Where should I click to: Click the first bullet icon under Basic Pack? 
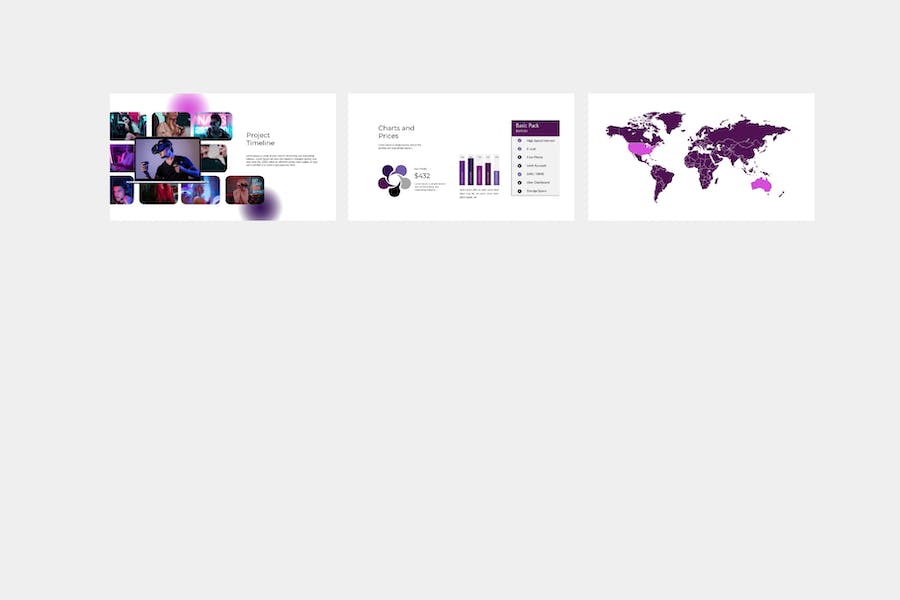[519, 141]
